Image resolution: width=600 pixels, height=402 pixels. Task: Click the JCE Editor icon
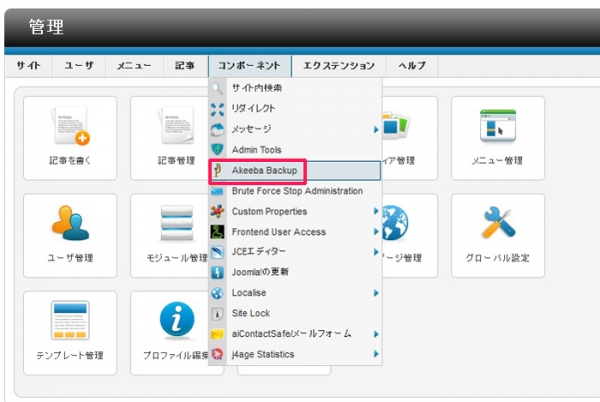coord(217,252)
